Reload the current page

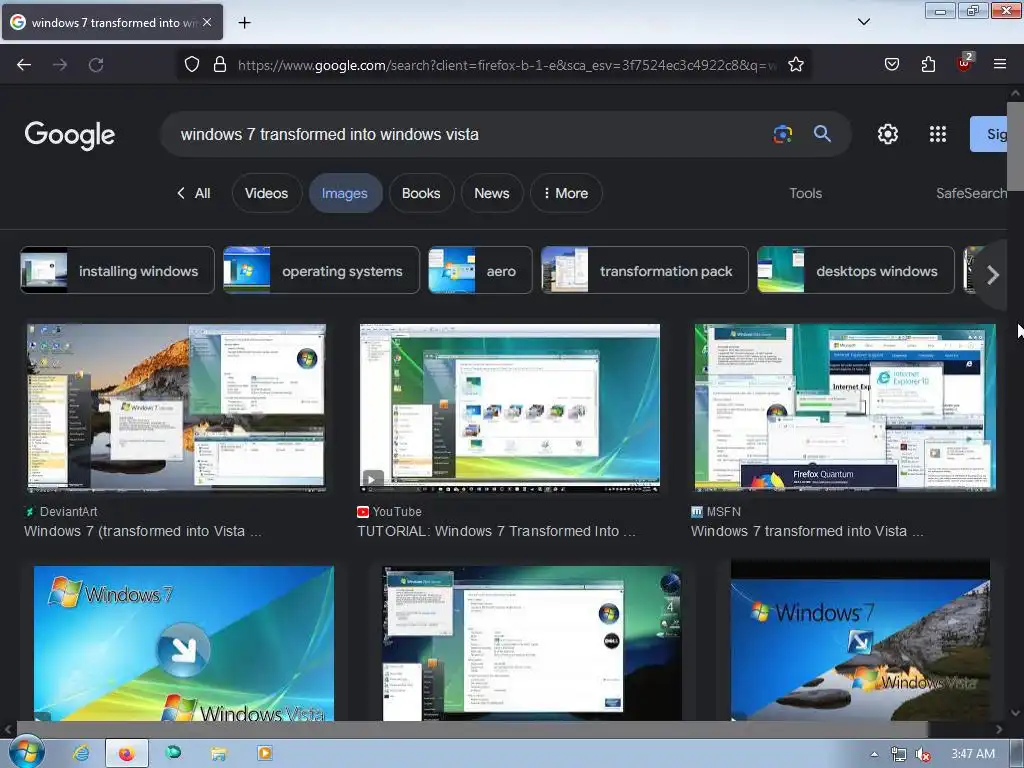pyautogui.click(x=96, y=65)
